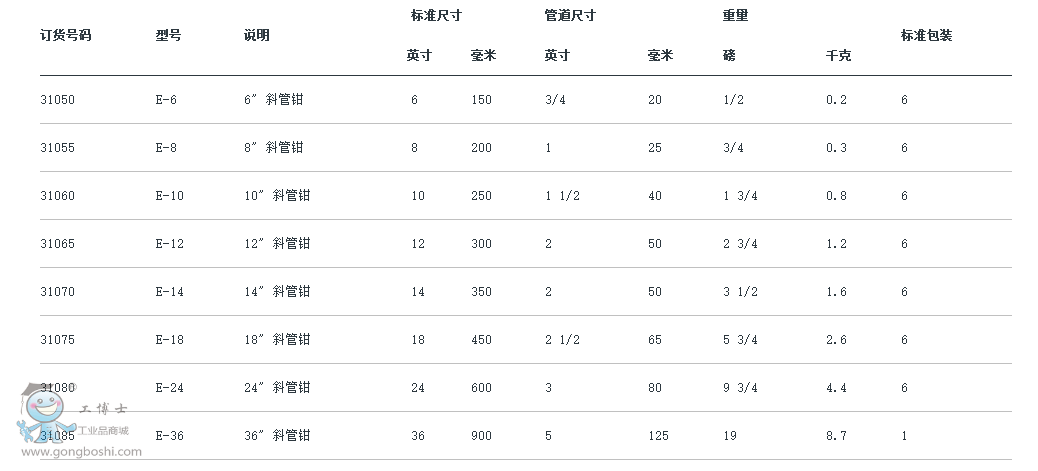The width and height of the screenshot is (1038, 471).
Task: Click the 管道尺寸 header
Action: [570, 15]
